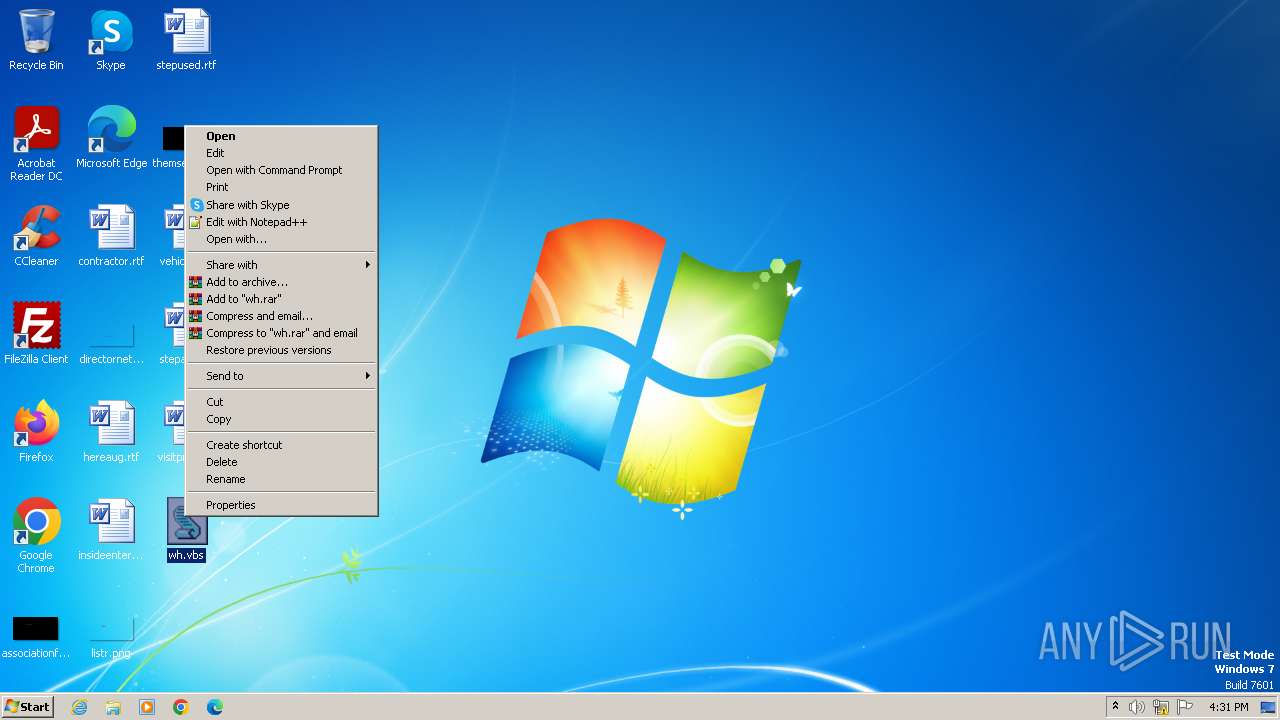Select the CCleaner desktop icon
The image size is (1280, 720).
[x=36, y=236]
